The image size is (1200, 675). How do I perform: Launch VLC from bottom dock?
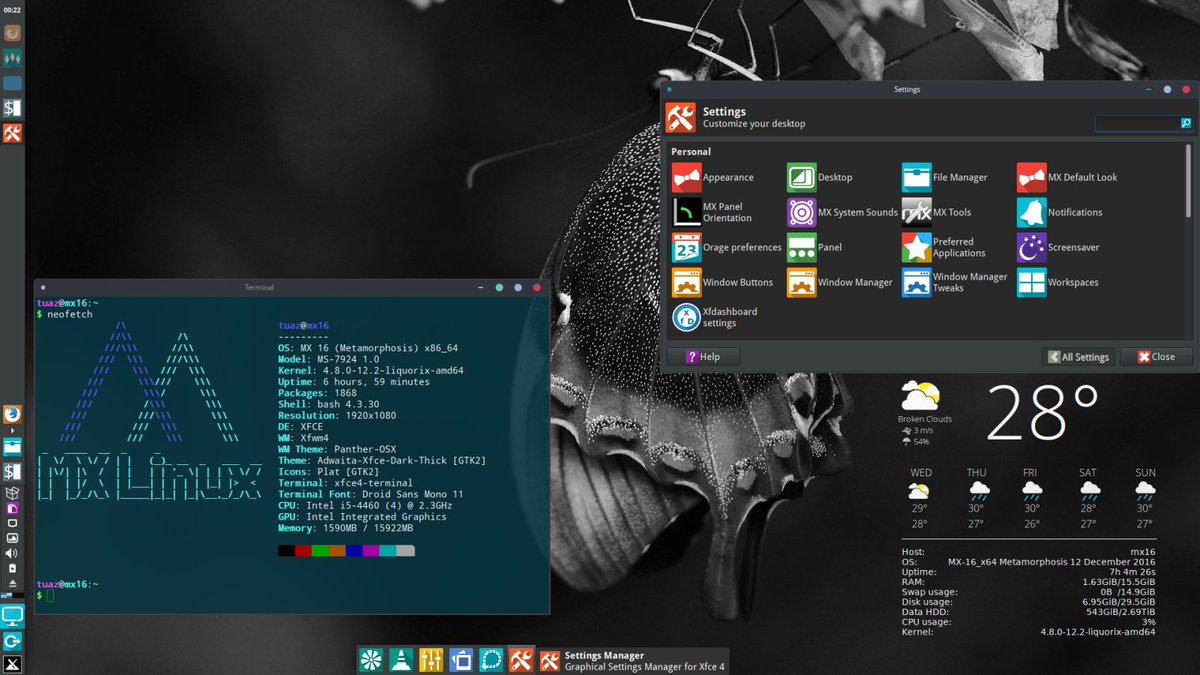point(401,660)
